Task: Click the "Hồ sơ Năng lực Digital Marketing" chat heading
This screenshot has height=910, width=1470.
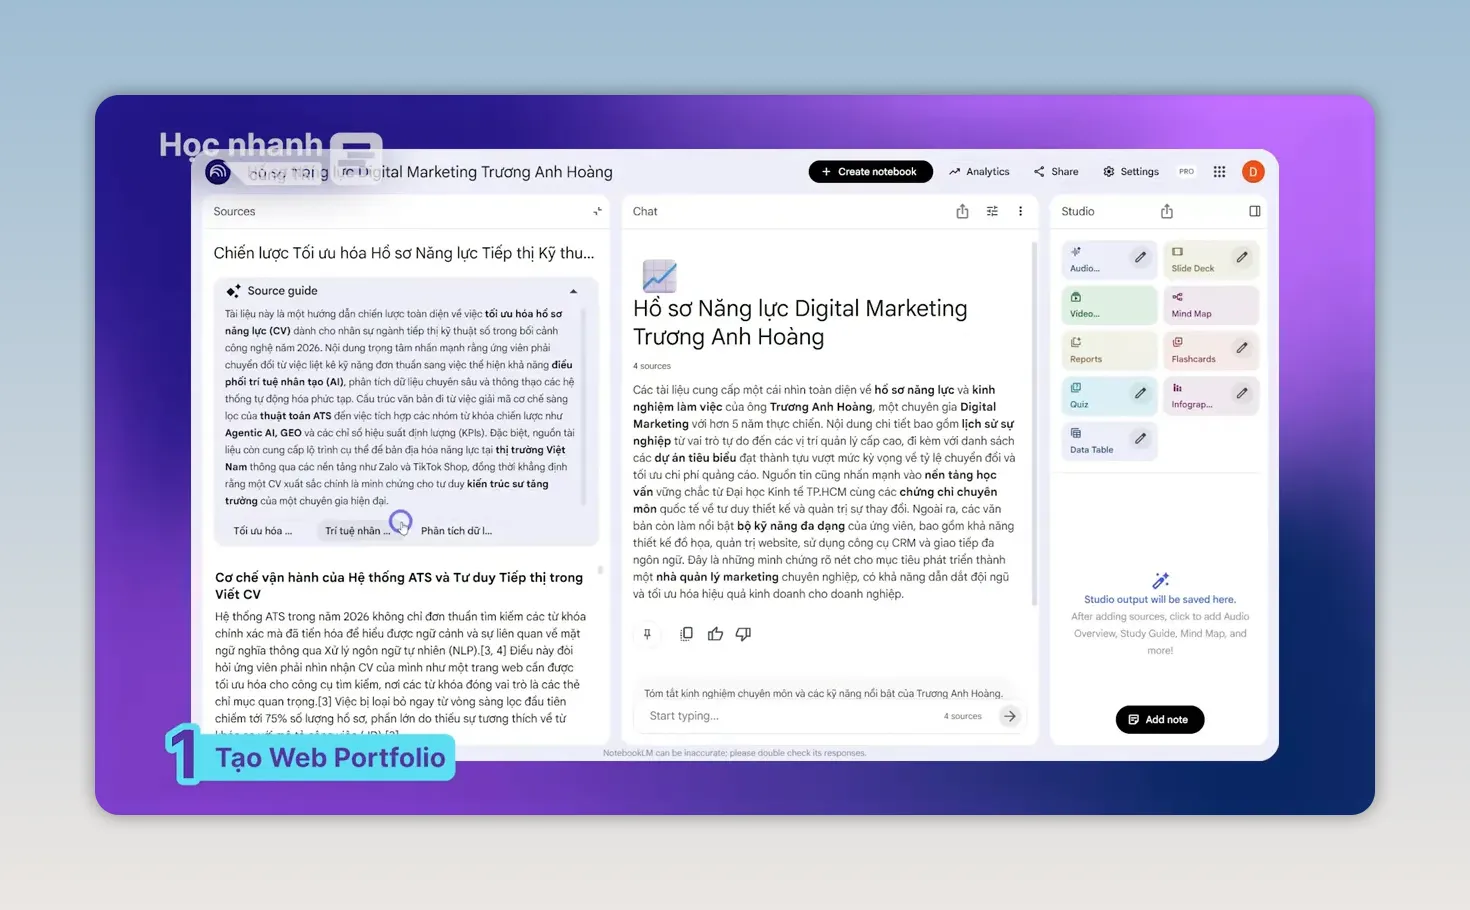Action: click(800, 322)
